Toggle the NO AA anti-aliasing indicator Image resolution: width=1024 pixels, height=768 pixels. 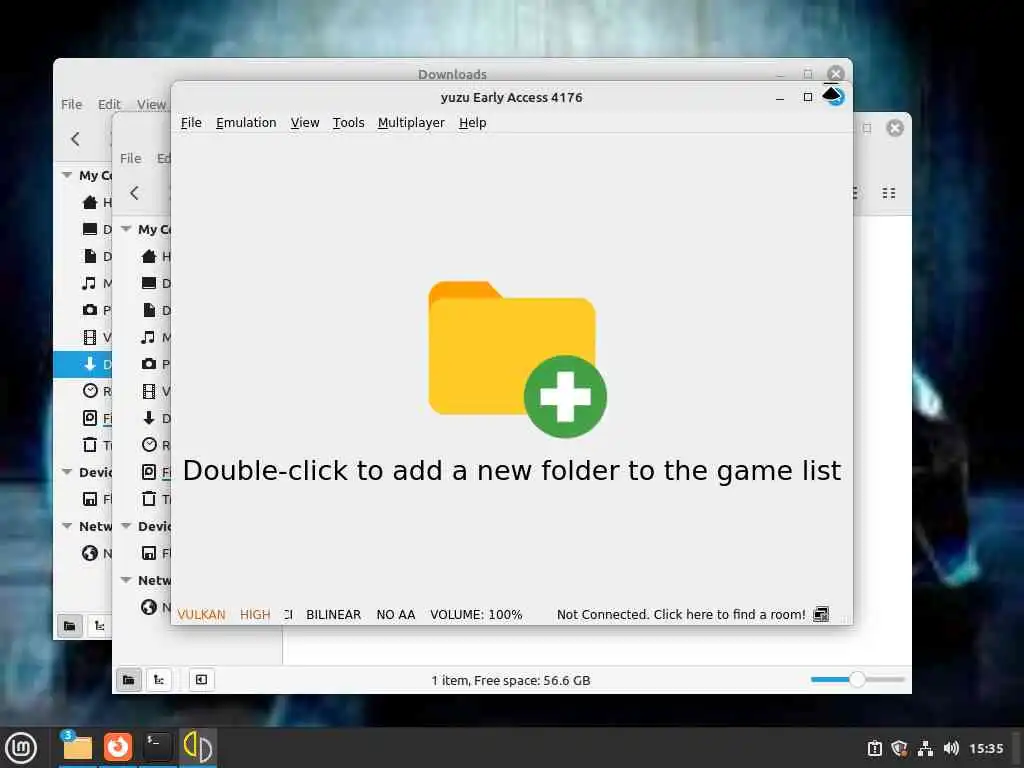pyautogui.click(x=396, y=615)
